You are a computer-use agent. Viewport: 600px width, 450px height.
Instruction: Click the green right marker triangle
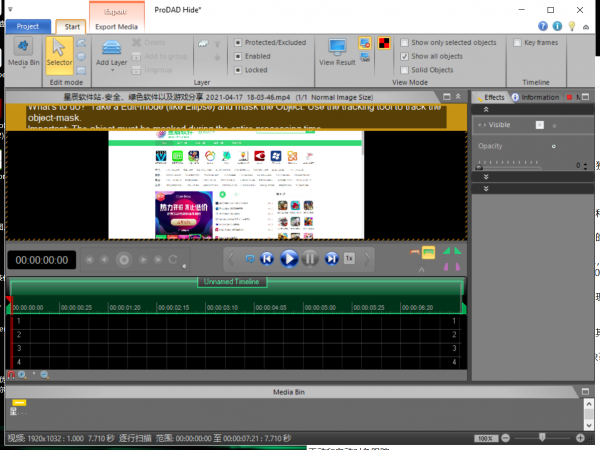click(x=458, y=251)
